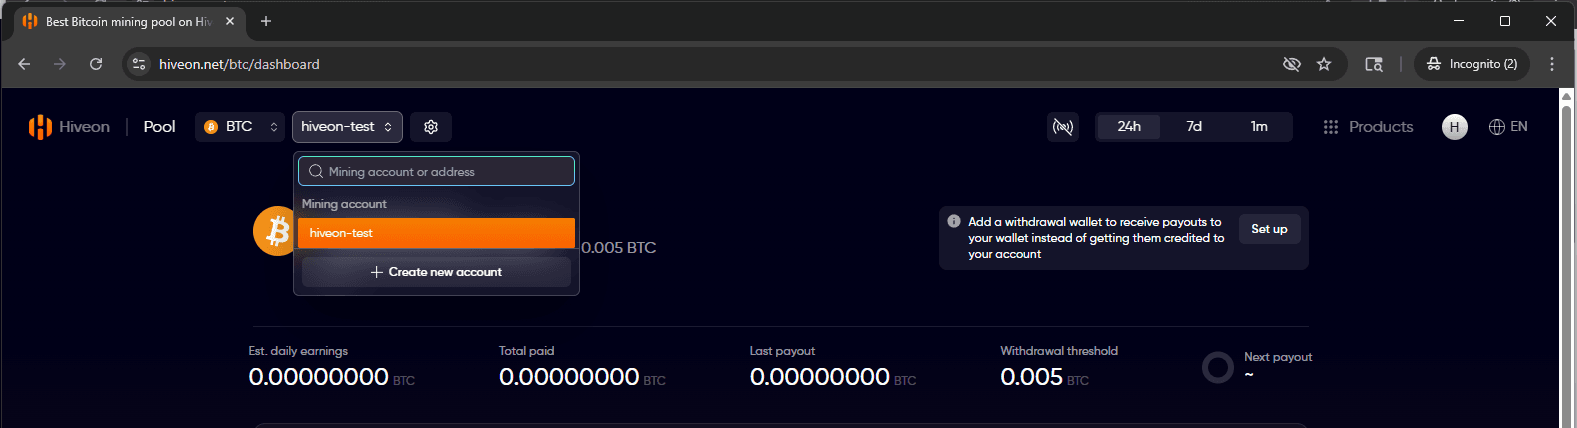Open the Pool link in header
This screenshot has width=1577, height=428.
[x=159, y=127]
